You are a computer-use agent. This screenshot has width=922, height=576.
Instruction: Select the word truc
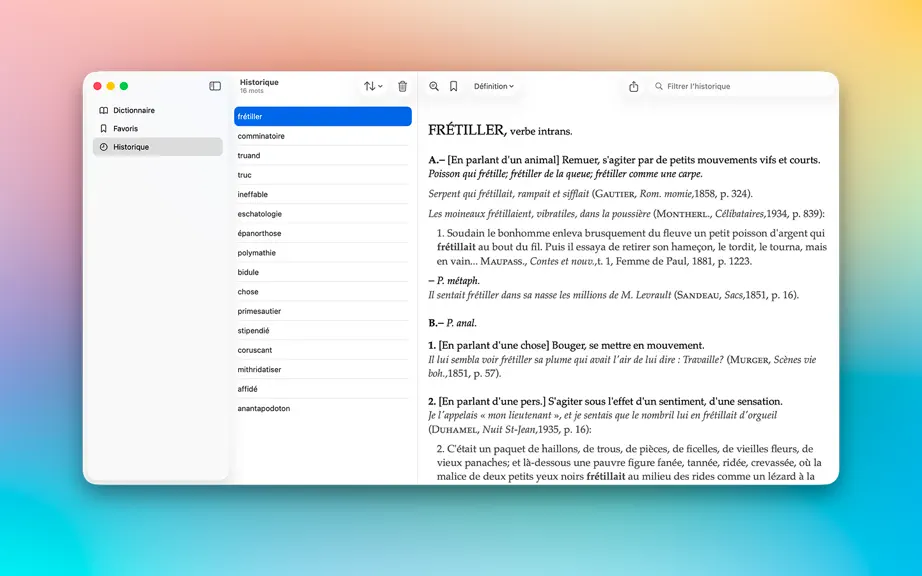pyautogui.click(x=323, y=175)
